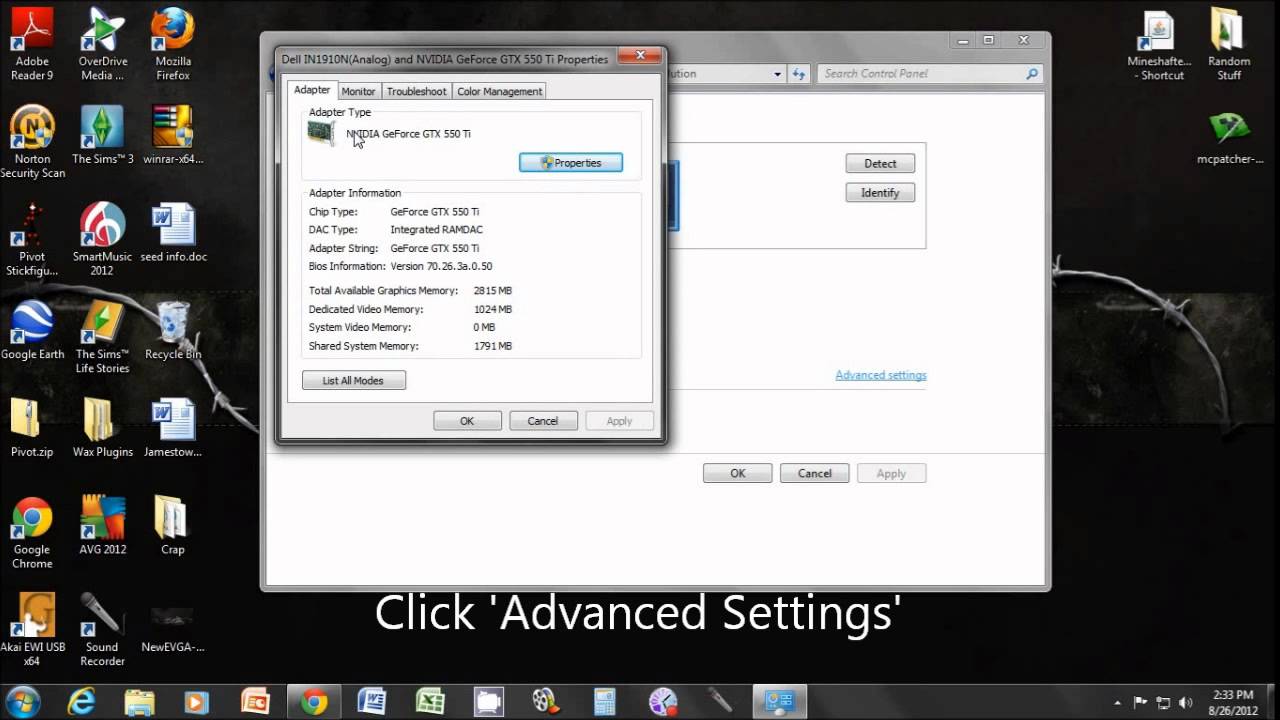Open the Troubleshoot tab
1280x720 pixels.
point(416,91)
